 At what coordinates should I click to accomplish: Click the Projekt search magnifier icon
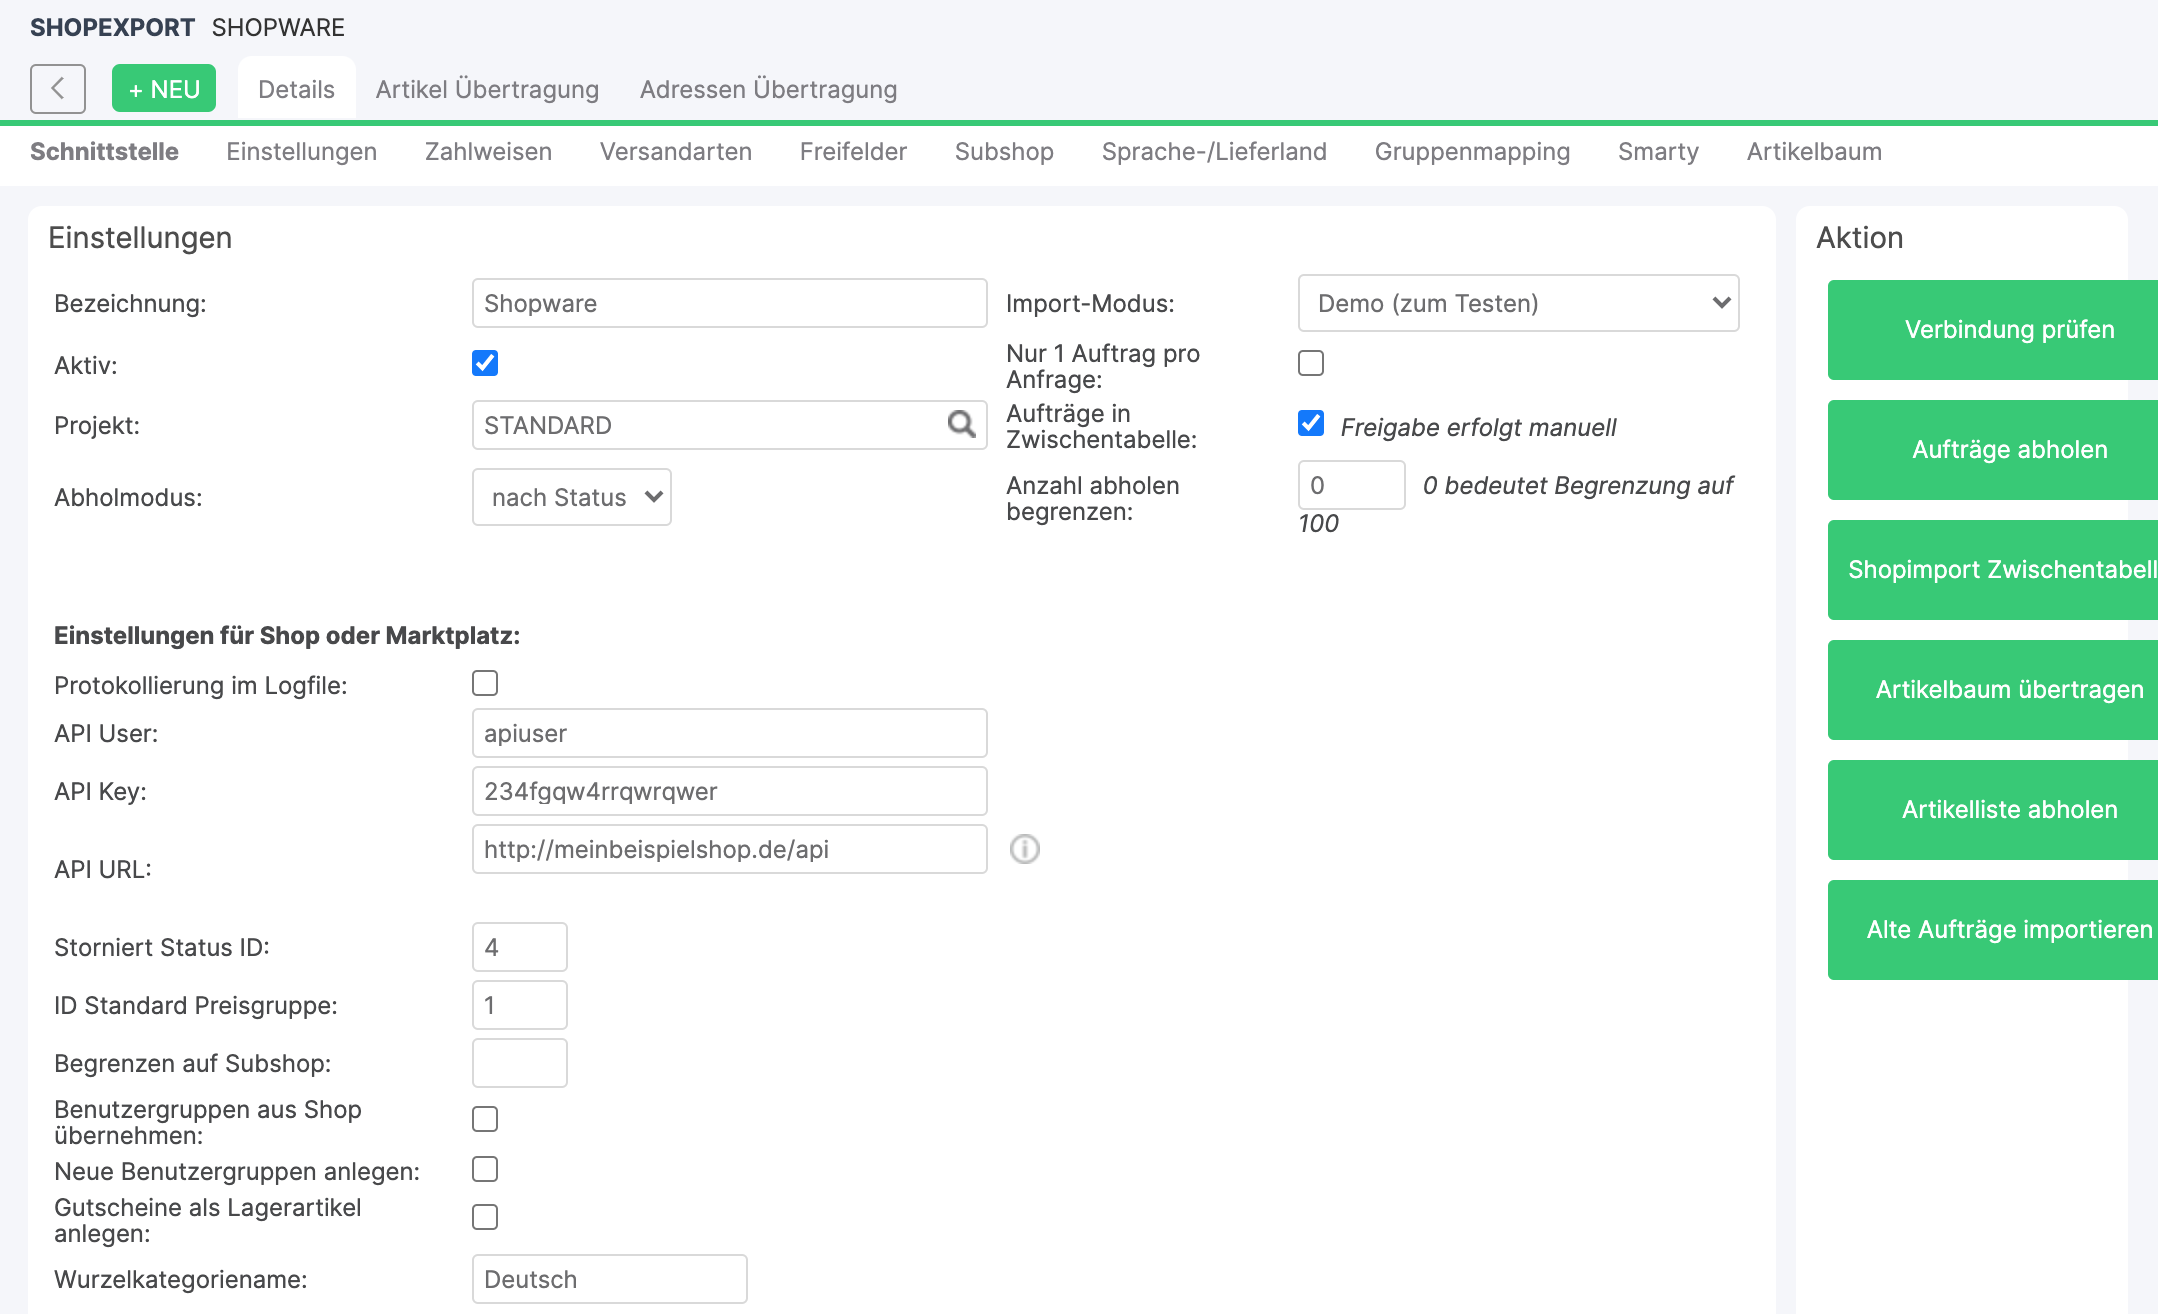point(961,425)
